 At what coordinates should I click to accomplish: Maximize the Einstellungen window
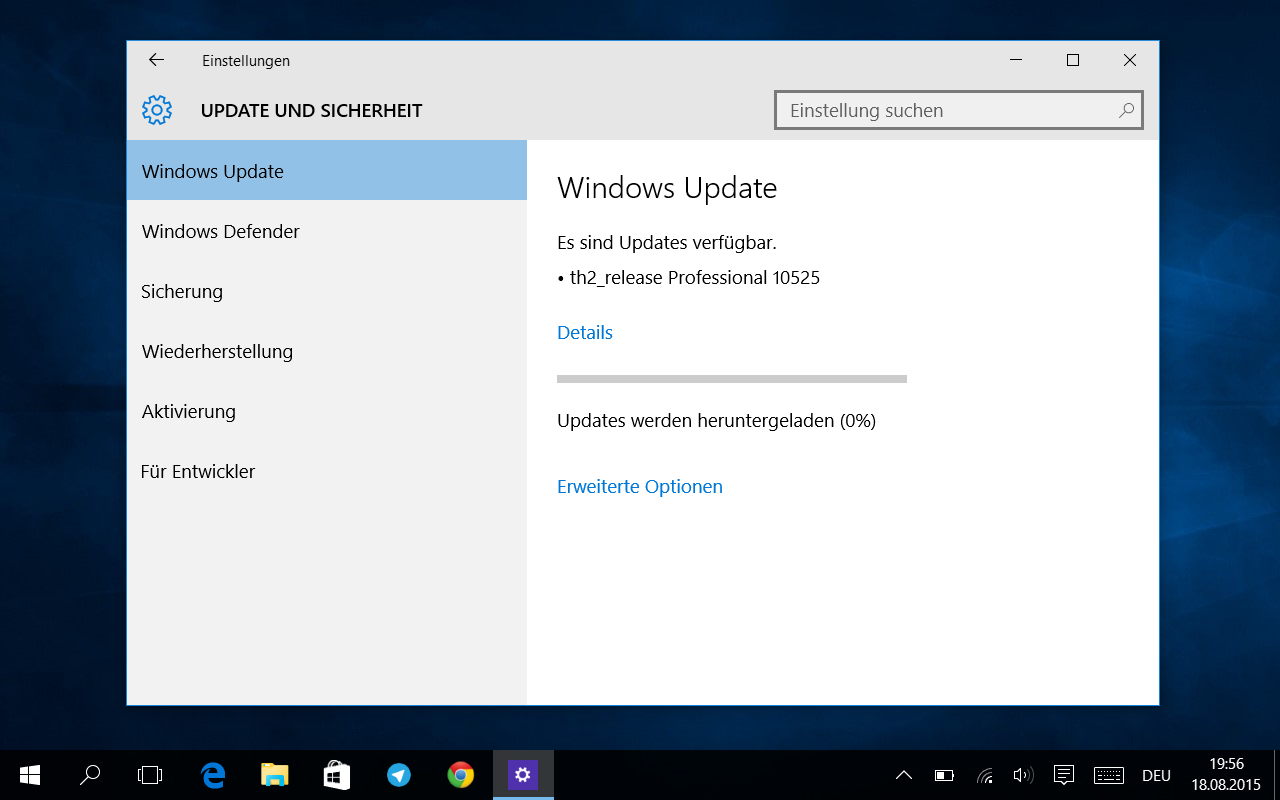click(1073, 60)
